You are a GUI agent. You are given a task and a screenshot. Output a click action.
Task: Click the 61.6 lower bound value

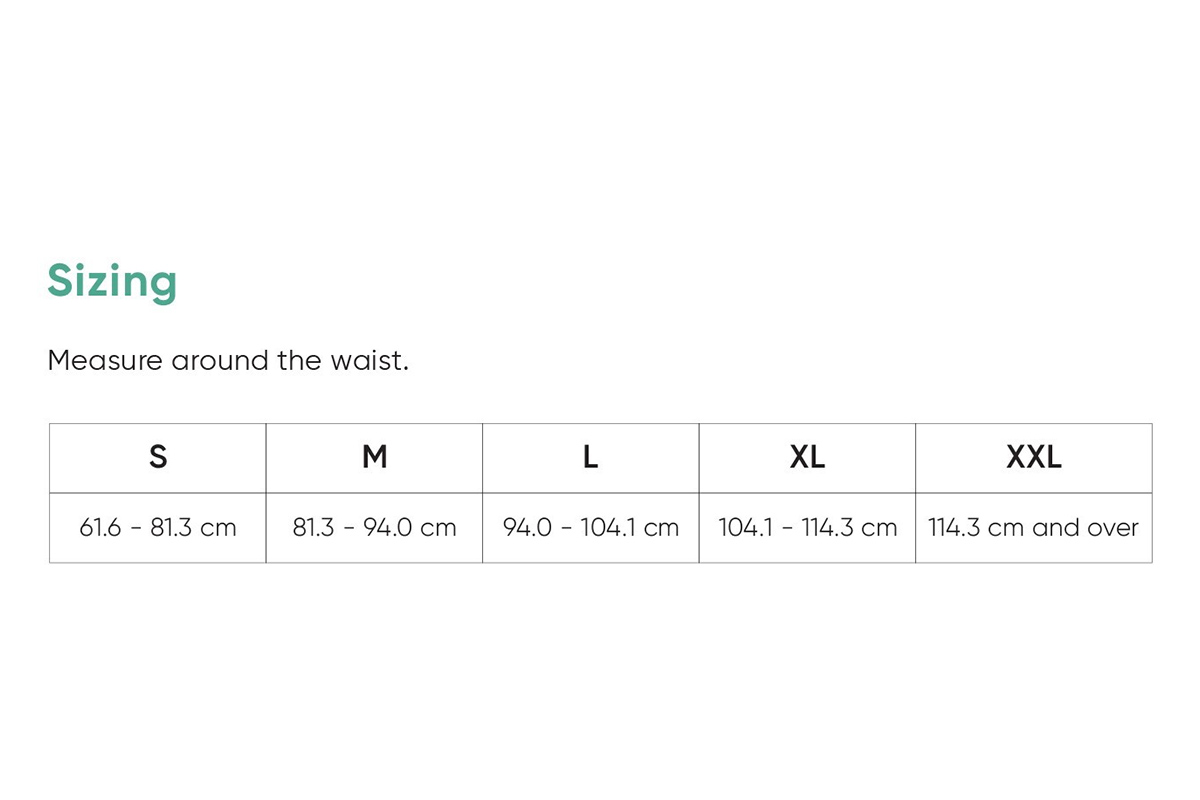[98, 528]
